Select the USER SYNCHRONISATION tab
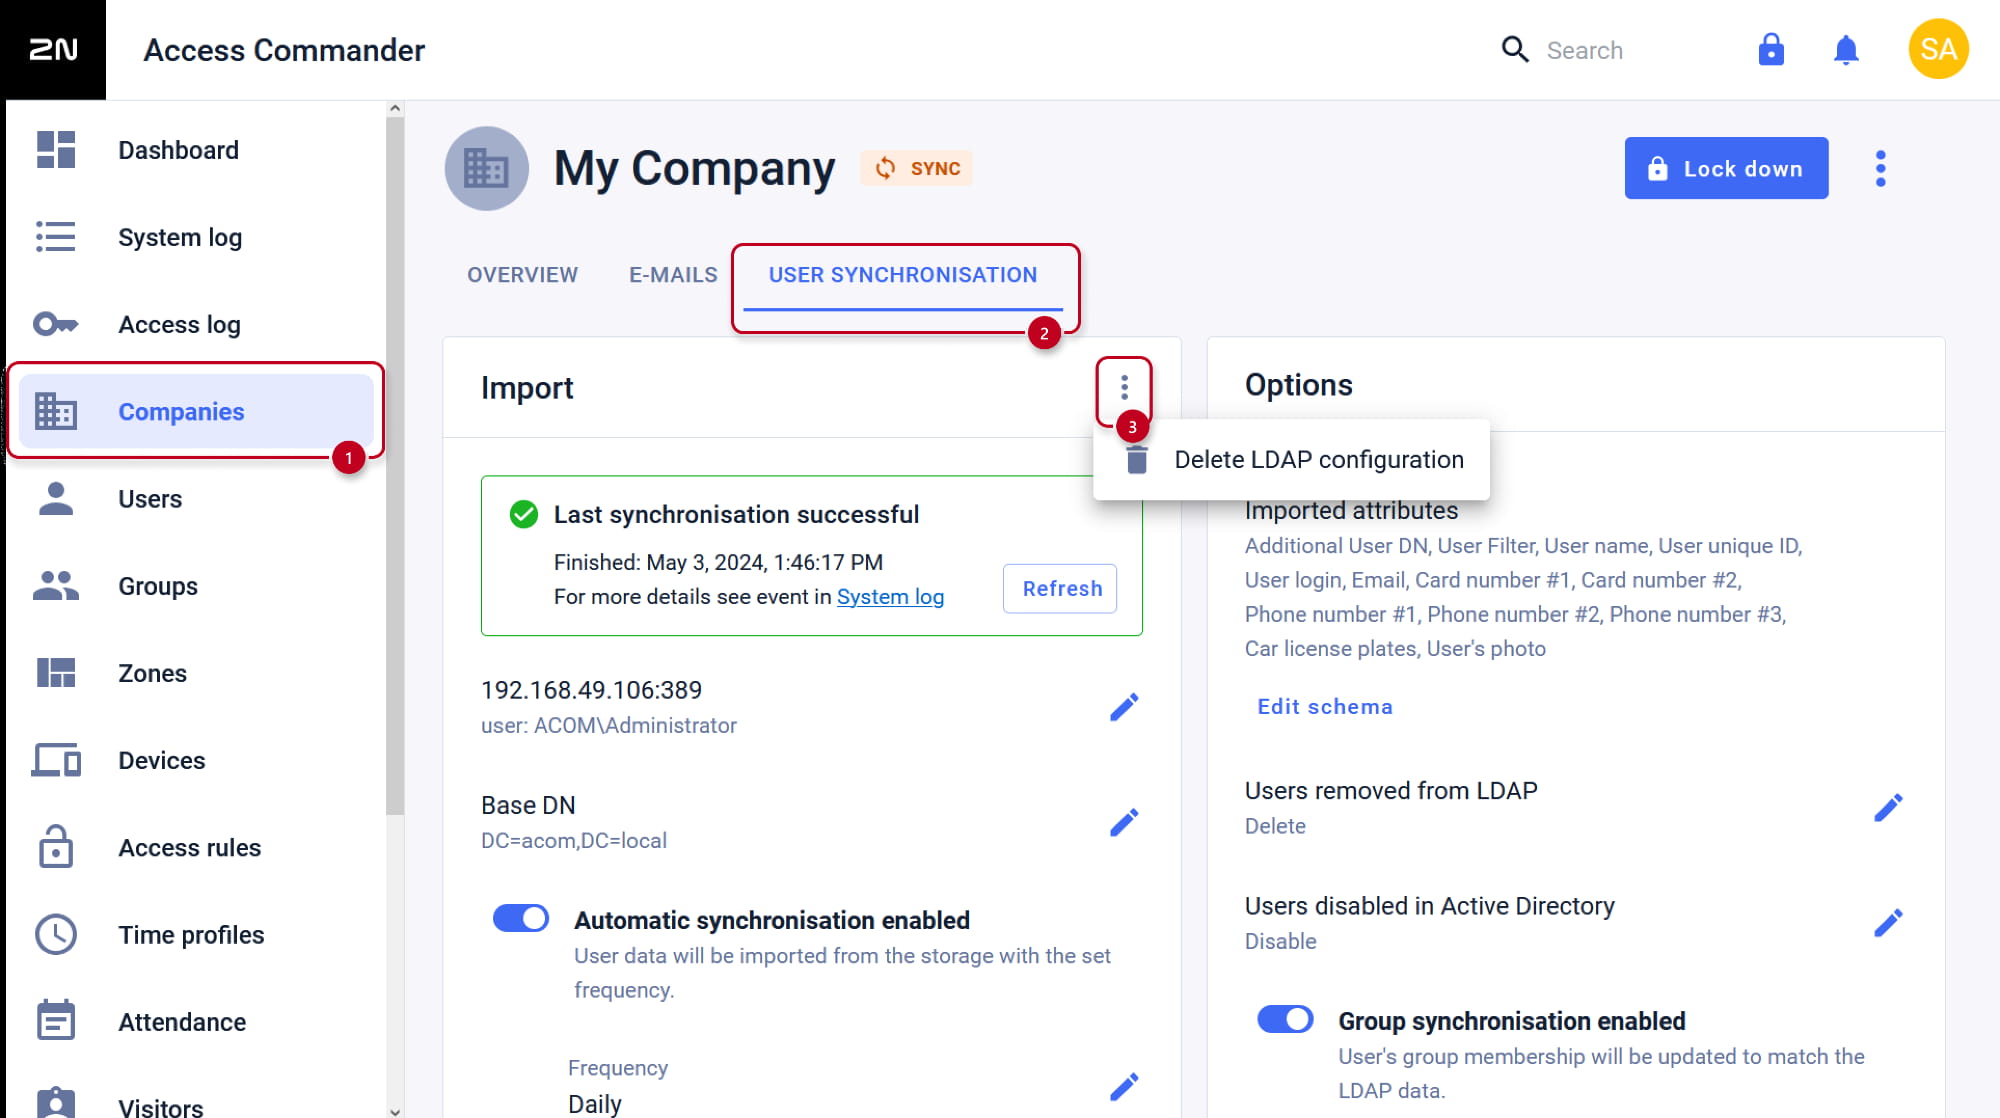Screen dimensions: 2000x1118 (x=903, y=275)
